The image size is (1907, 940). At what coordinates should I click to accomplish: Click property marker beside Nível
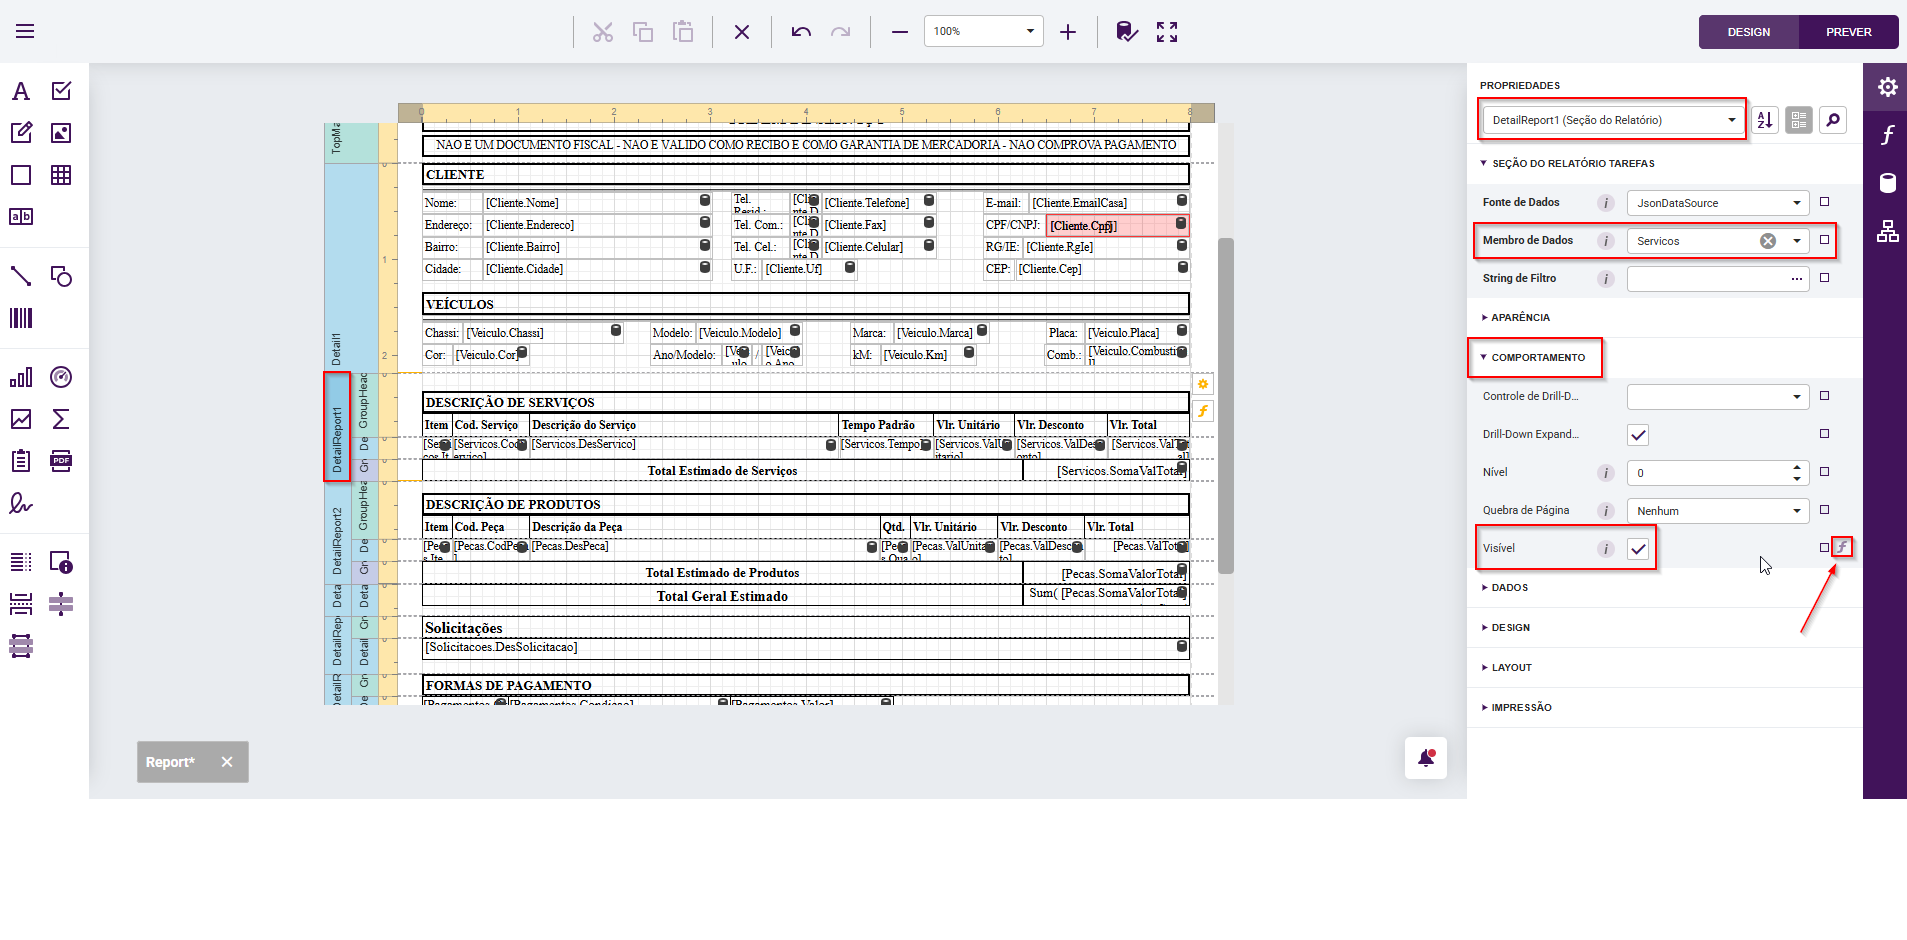(1824, 472)
